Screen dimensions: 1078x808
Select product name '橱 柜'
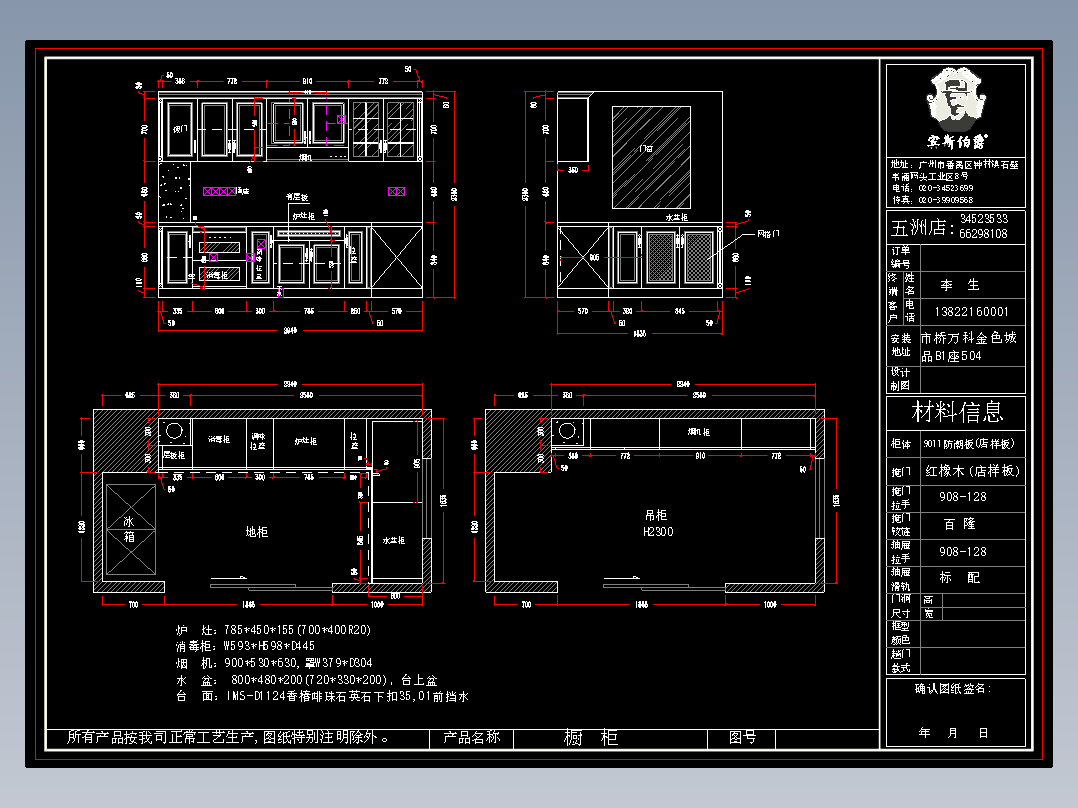(x=591, y=738)
